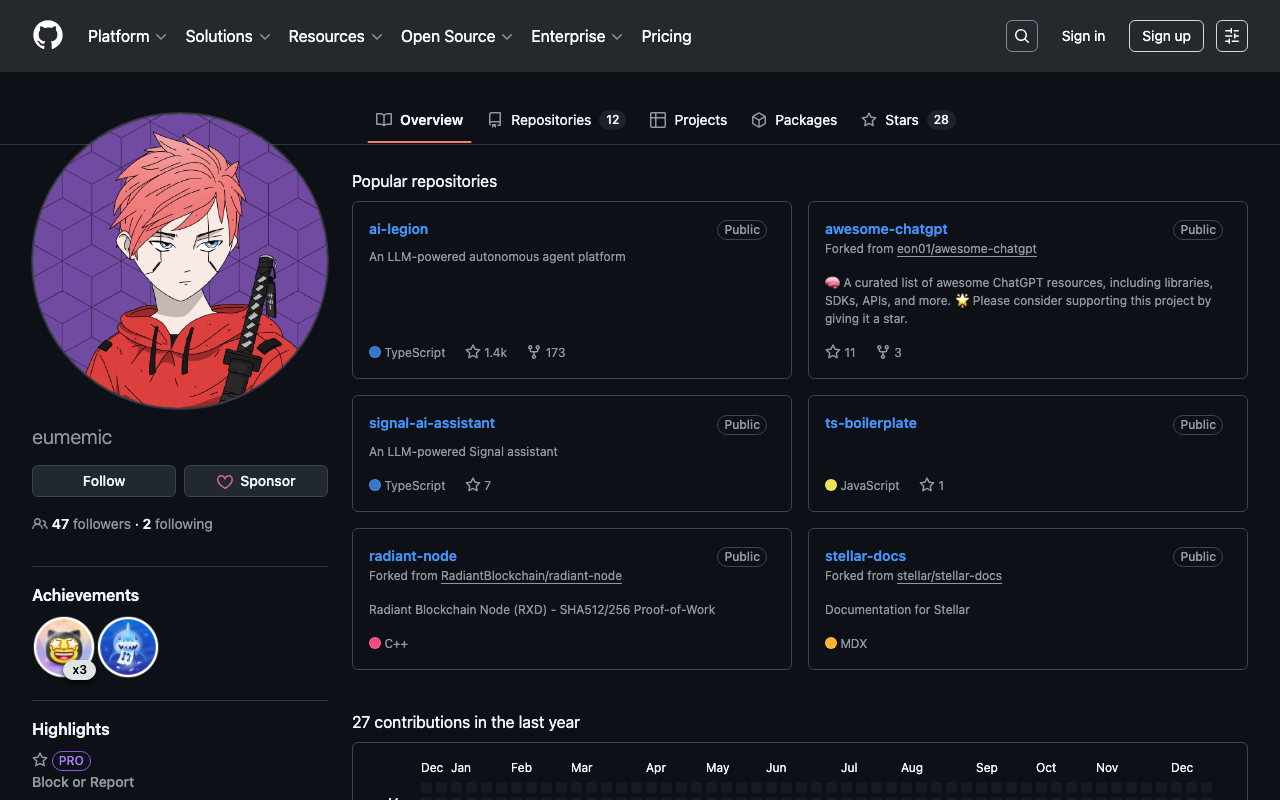The image size is (1280, 800).
Task: Open the signal-ai-assistant repository link
Action: click(432, 423)
